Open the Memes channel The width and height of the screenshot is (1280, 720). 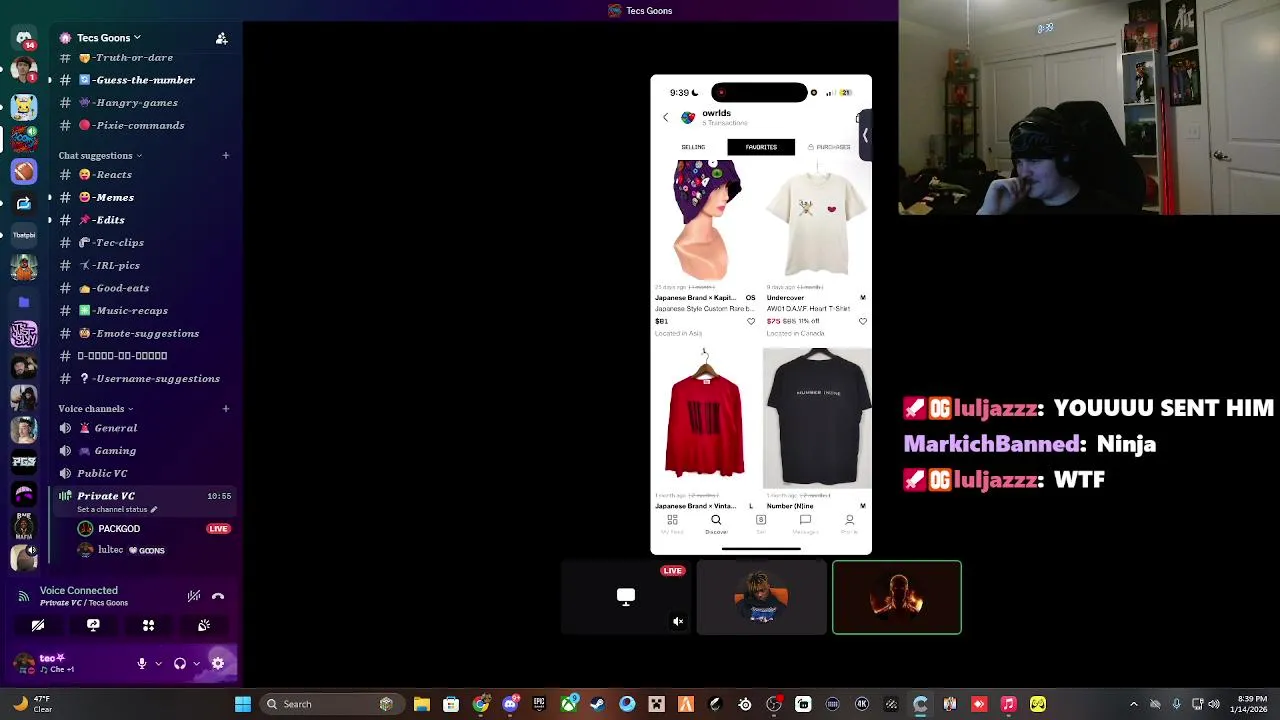click(145, 197)
